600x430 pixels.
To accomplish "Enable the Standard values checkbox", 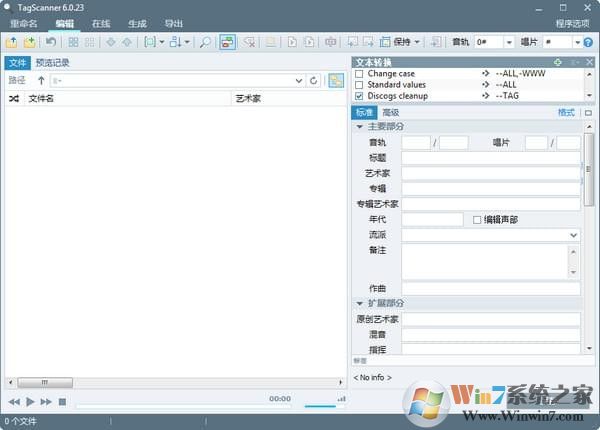I will (x=359, y=85).
